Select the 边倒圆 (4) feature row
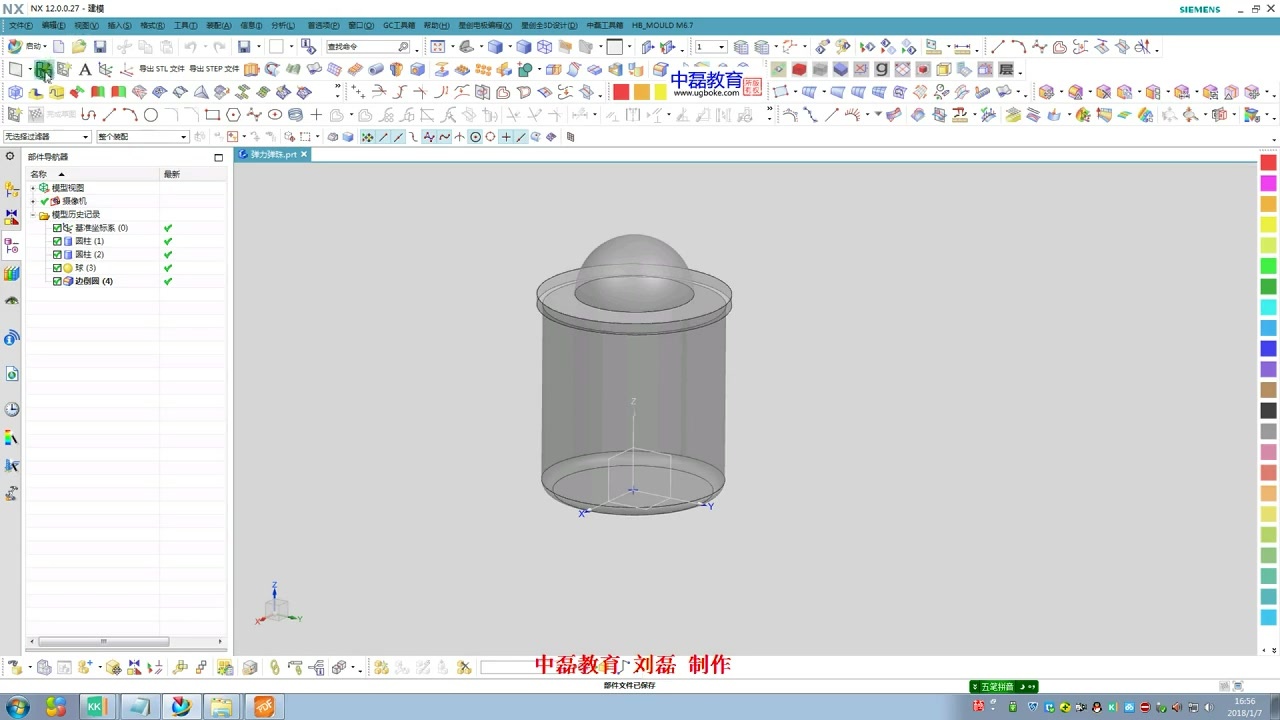The image size is (1280, 720). pos(93,281)
